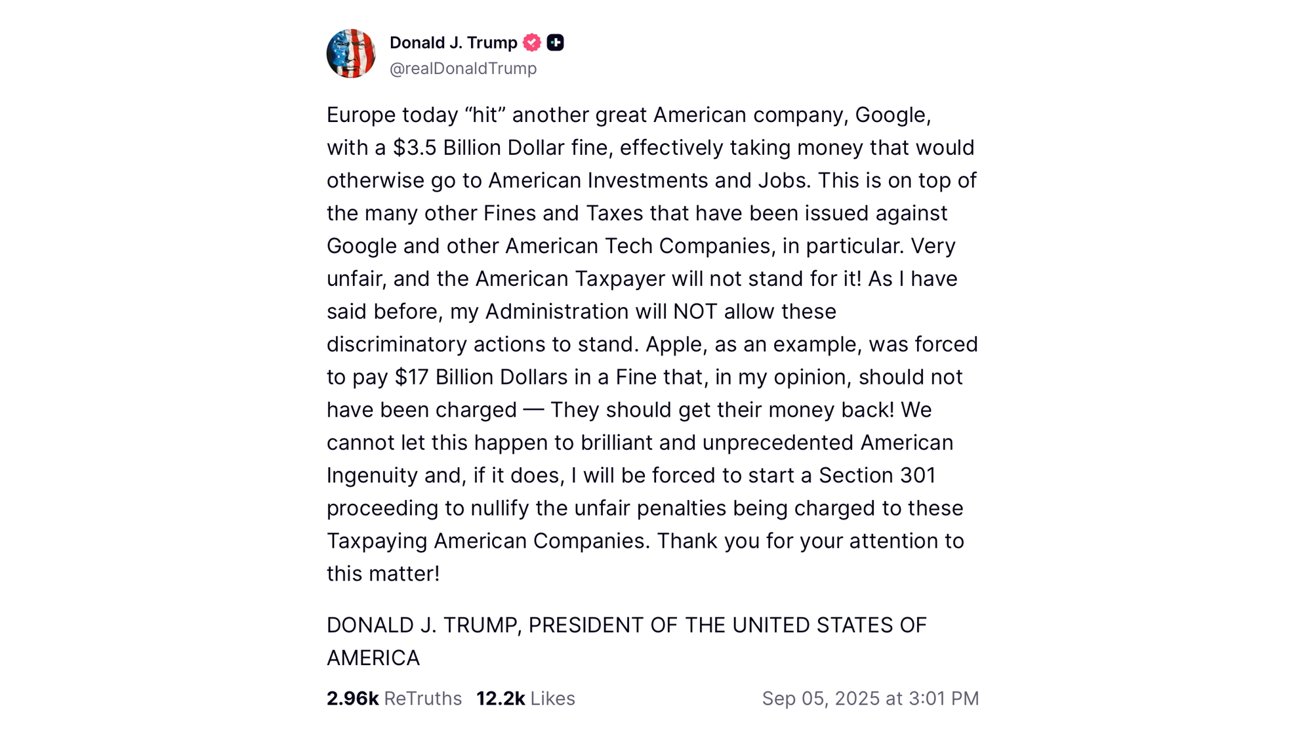Click the 2.96k ReTruths number
Viewport: 1312px width, 738px height.
(352, 698)
